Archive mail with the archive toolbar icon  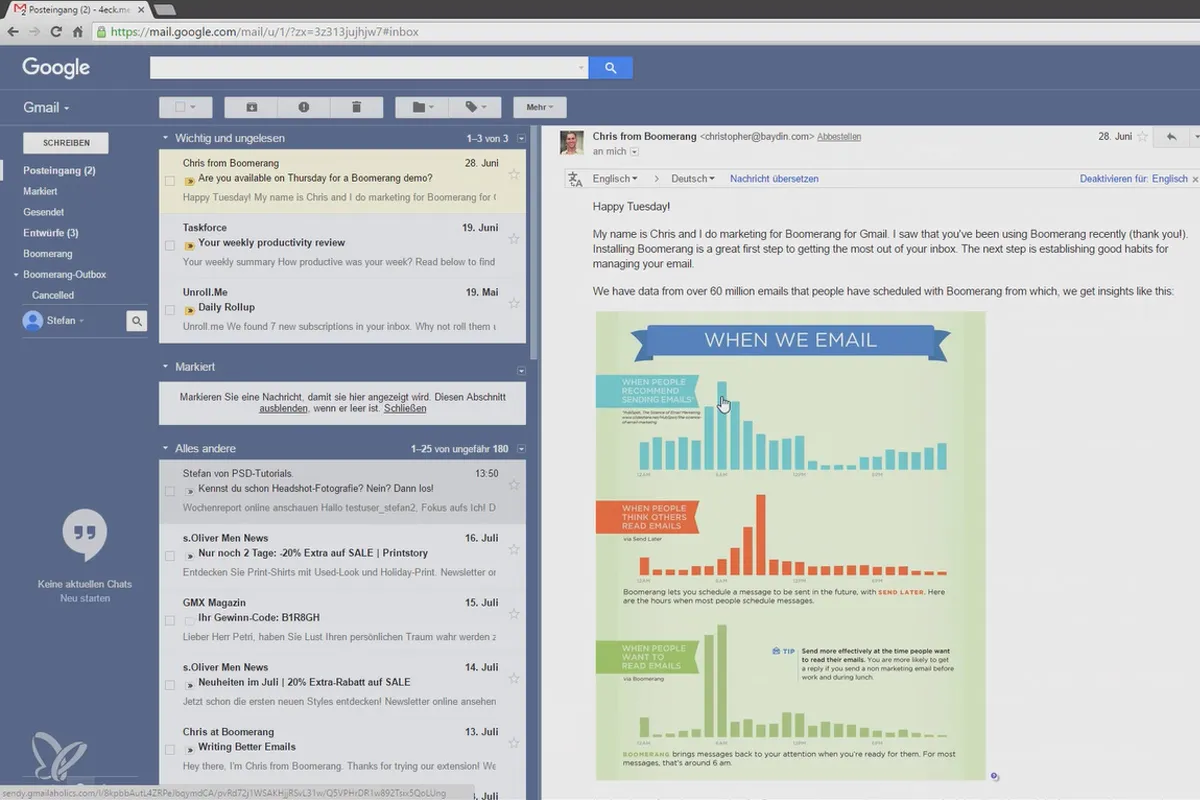coord(252,107)
